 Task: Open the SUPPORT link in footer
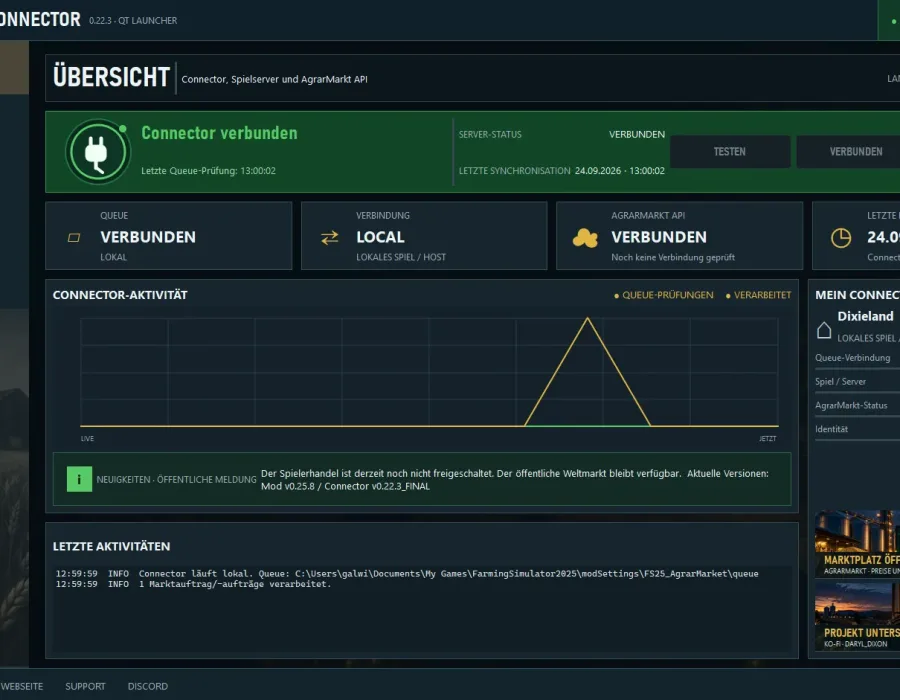[x=85, y=686]
